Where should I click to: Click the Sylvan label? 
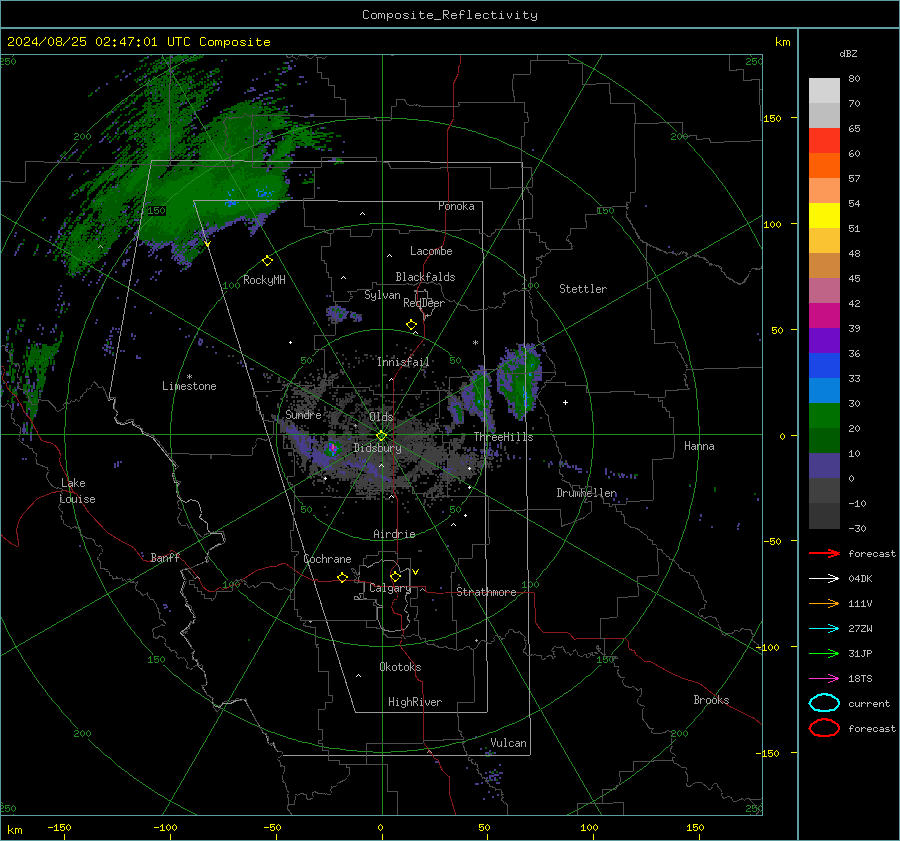tap(382, 295)
